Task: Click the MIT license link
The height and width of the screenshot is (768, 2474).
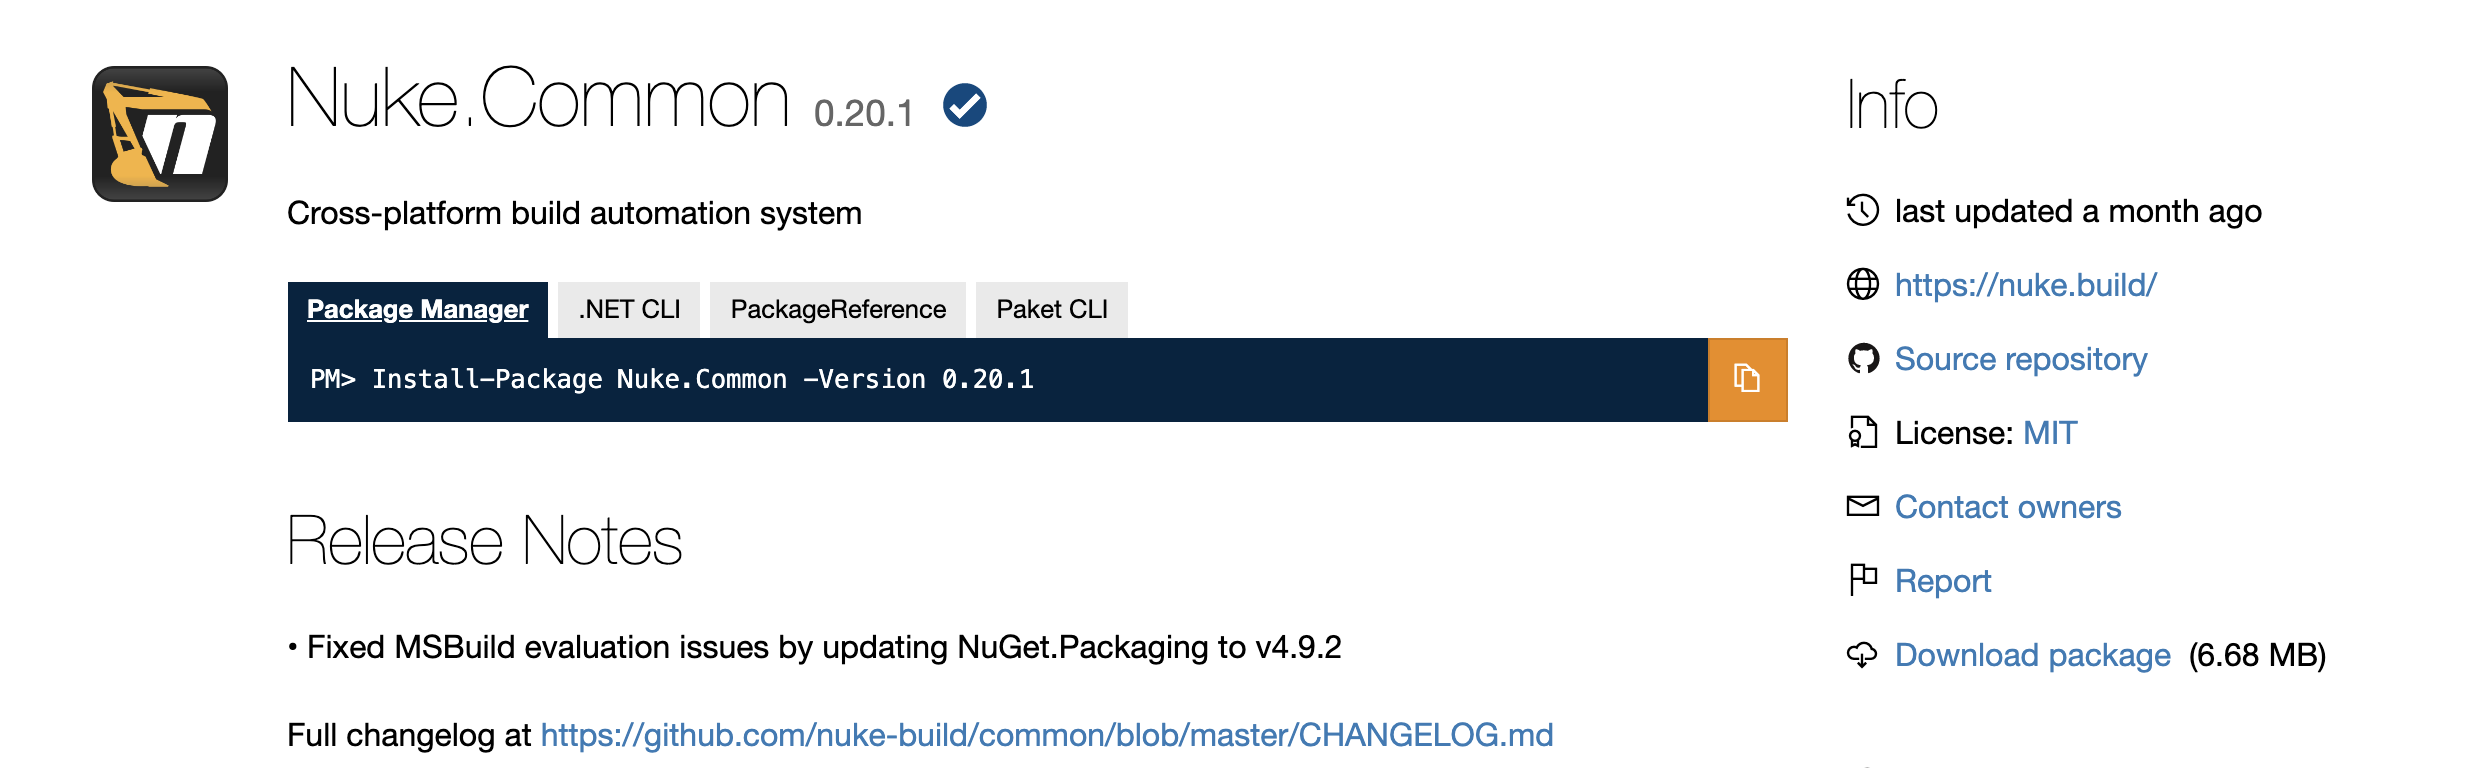Action: (x=2049, y=433)
